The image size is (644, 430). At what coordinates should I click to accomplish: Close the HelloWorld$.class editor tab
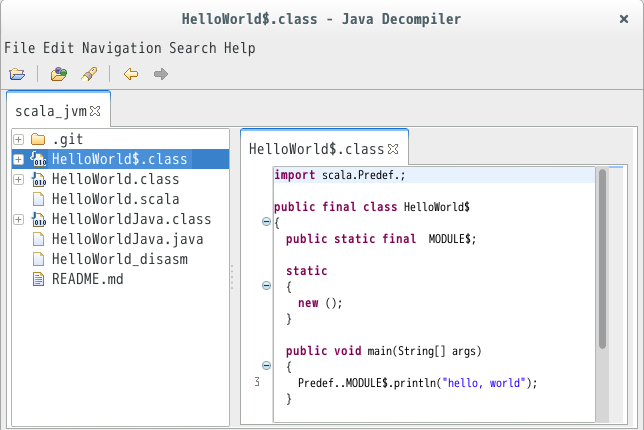pos(393,149)
